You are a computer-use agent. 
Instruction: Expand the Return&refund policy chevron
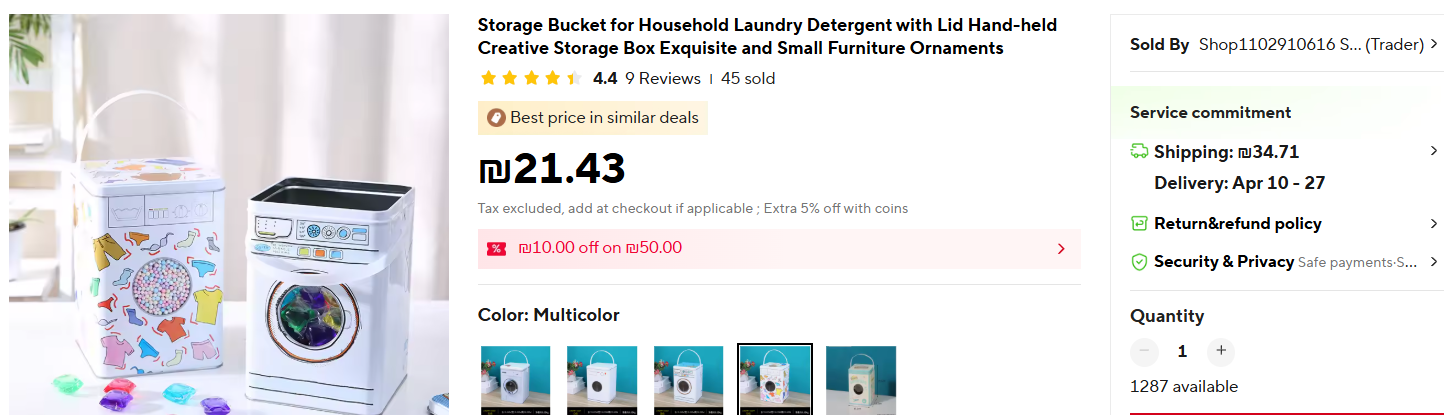tap(1434, 223)
